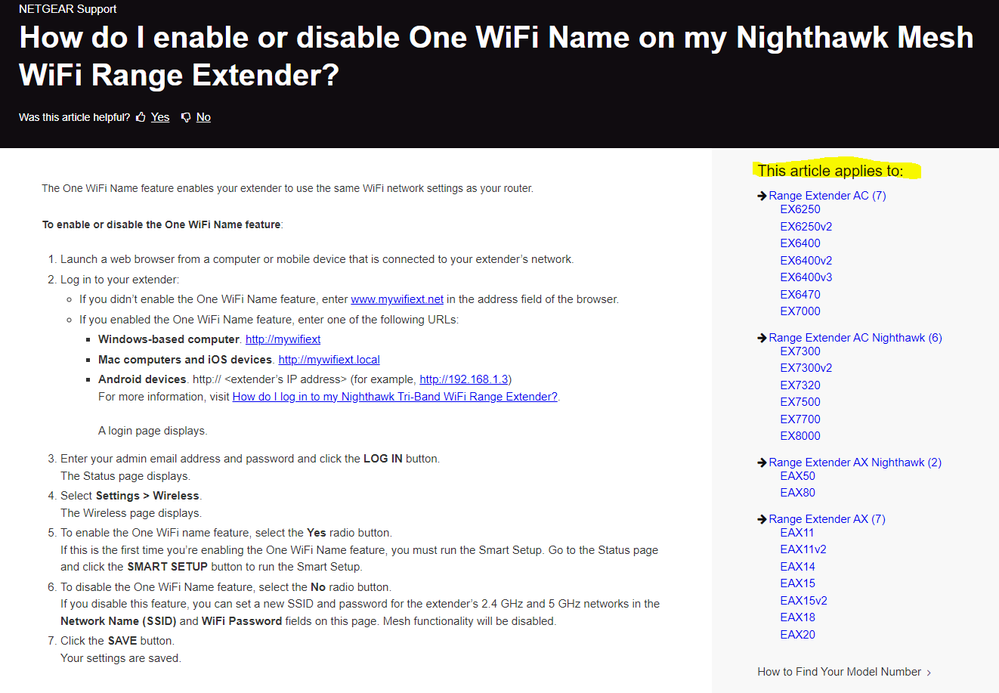Click the 'This article applies to:' heading

[x=830, y=171]
